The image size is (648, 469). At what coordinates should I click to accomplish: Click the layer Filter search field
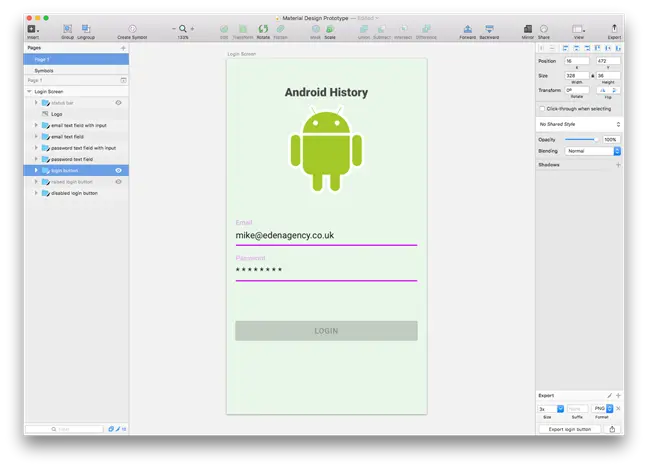click(x=64, y=429)
